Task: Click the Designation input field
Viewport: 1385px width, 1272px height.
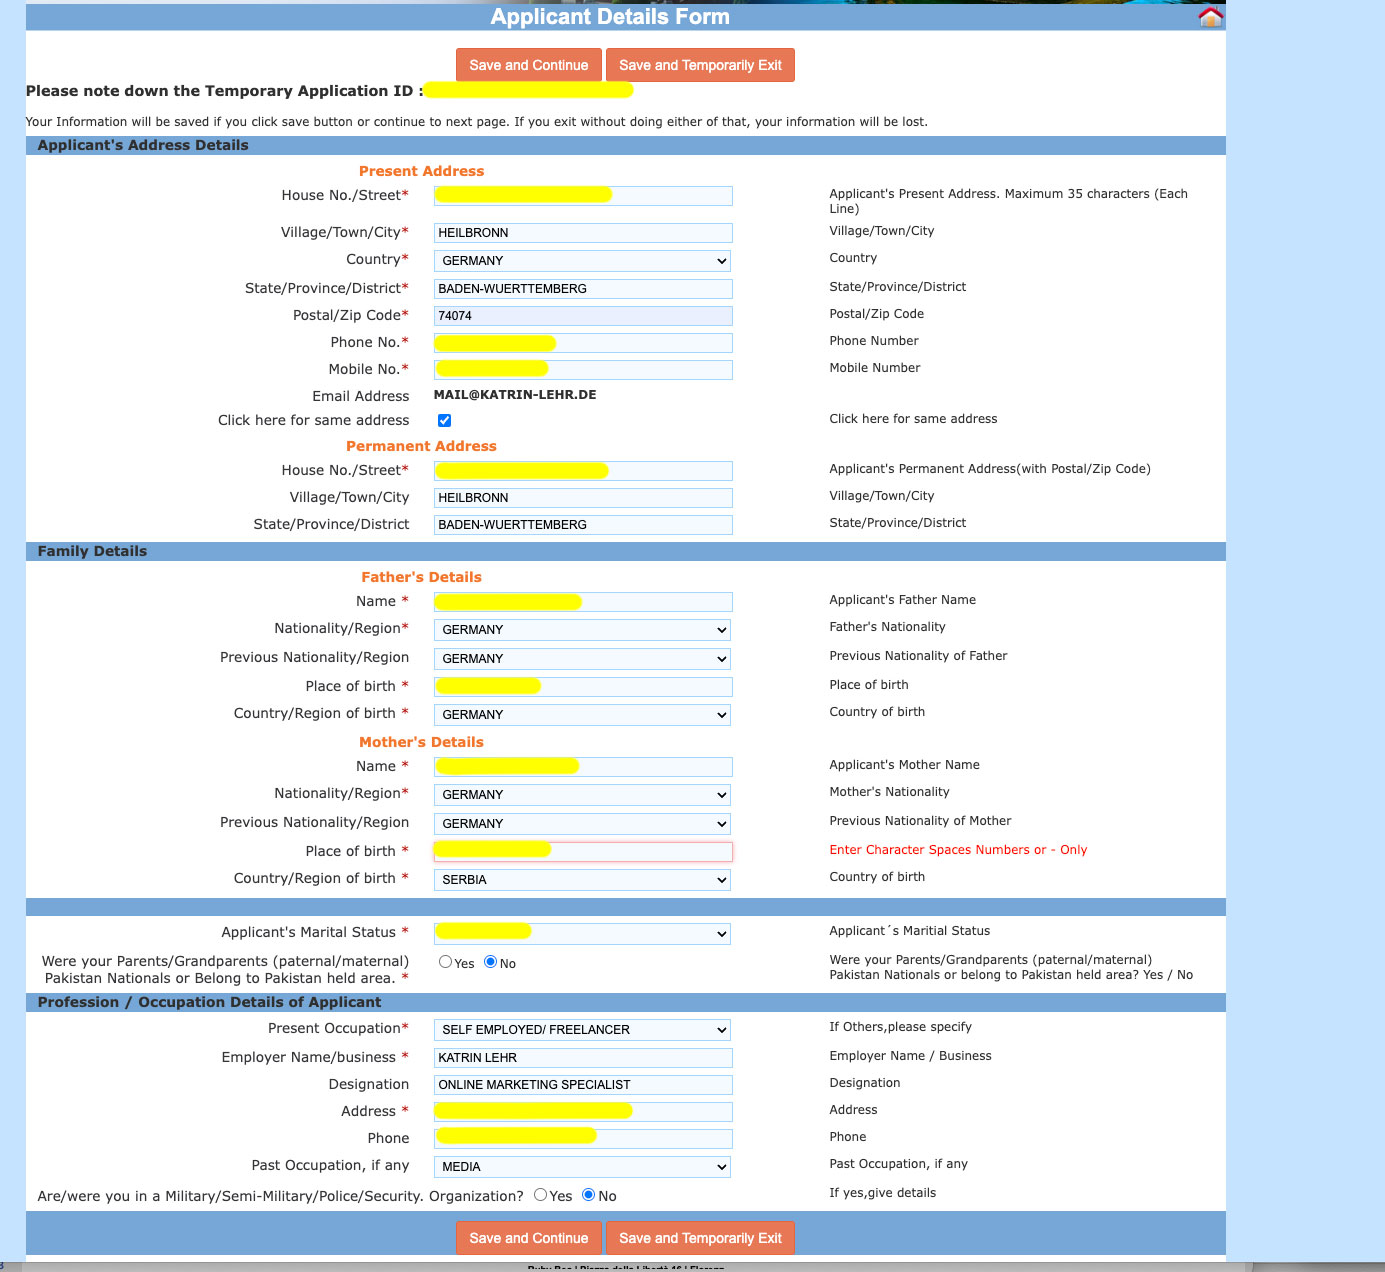Action: click(x=582, y=1085)
